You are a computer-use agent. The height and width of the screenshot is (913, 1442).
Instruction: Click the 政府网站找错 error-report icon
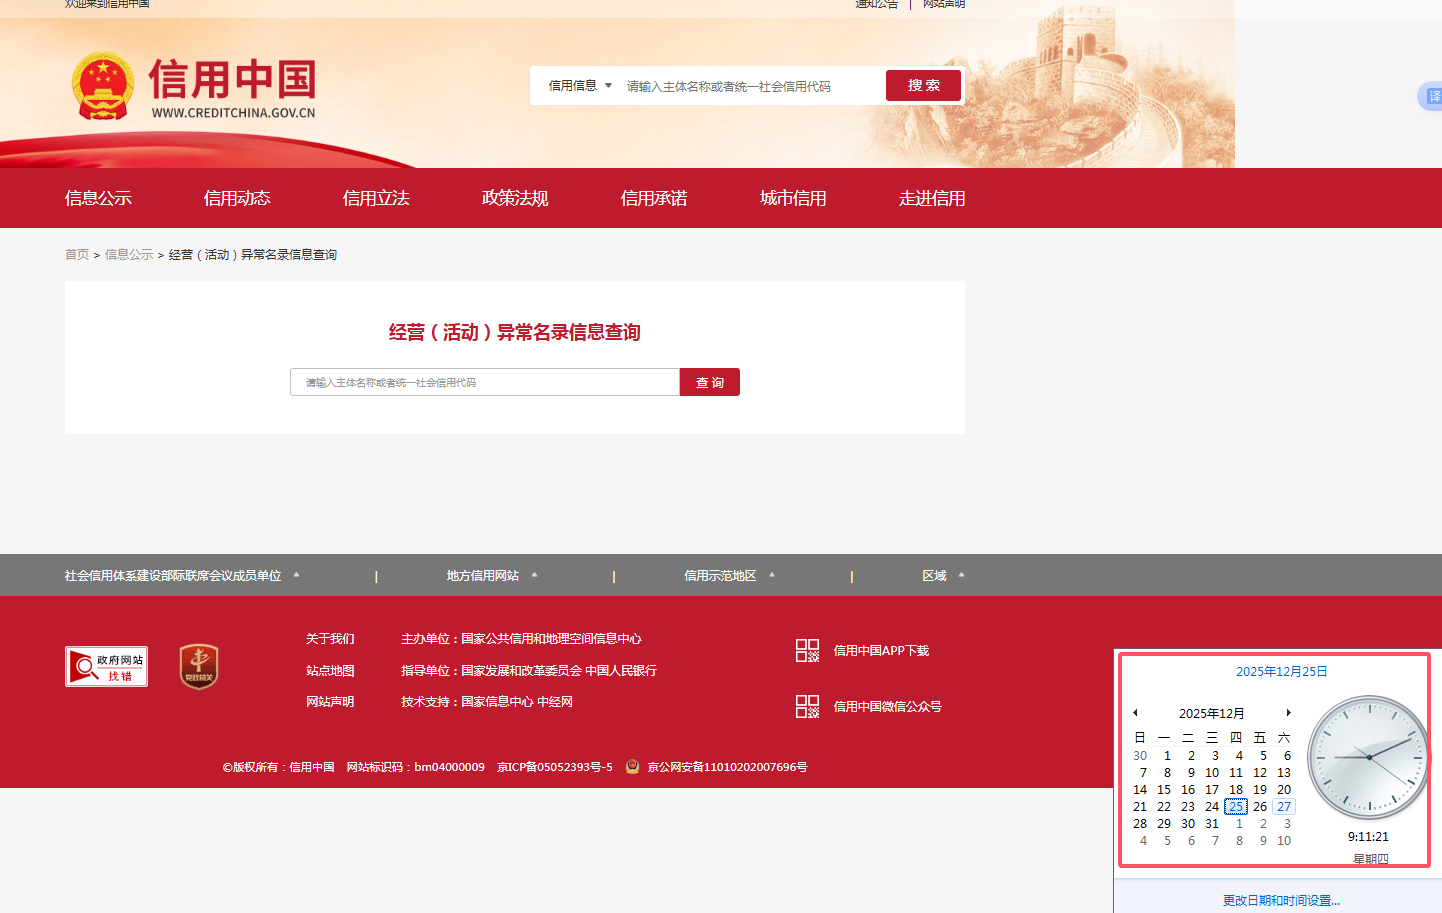105,665
